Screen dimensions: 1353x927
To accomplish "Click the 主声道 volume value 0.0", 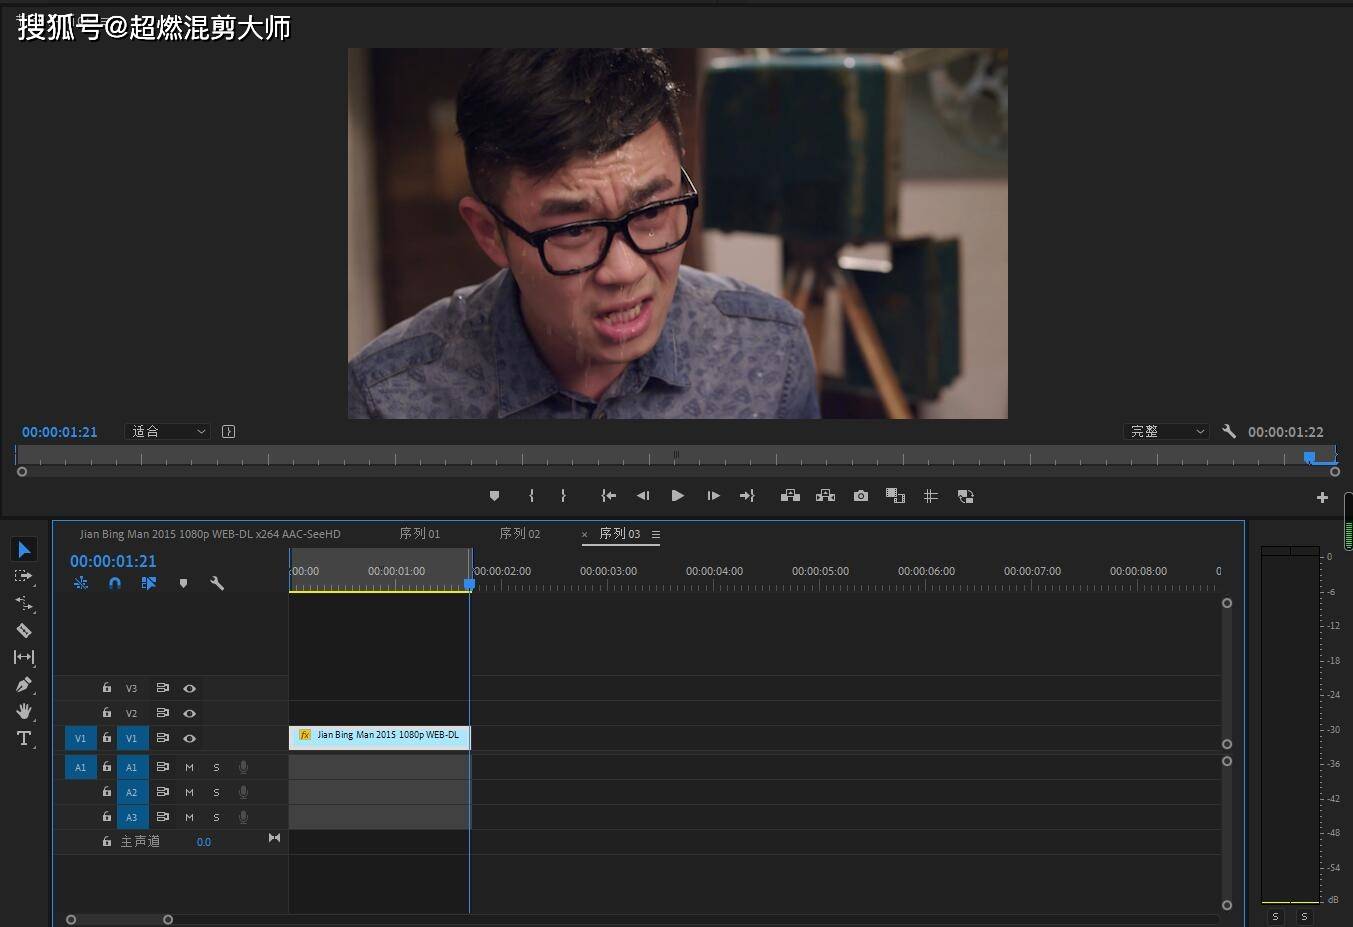I will click(x=204, y=842).
